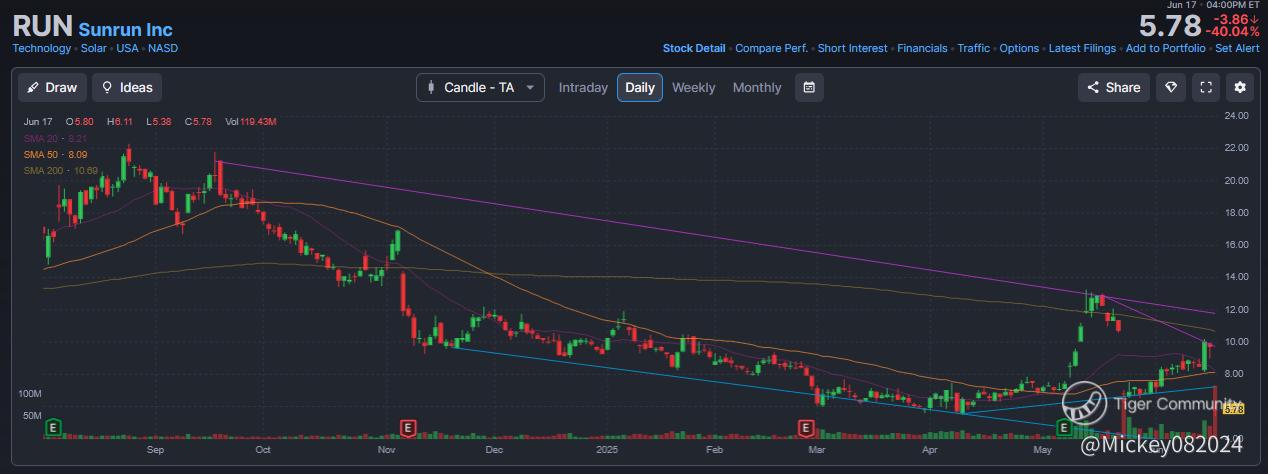Open the USA country link
This screenshot has height=474, width=1268.
point(127,48)
